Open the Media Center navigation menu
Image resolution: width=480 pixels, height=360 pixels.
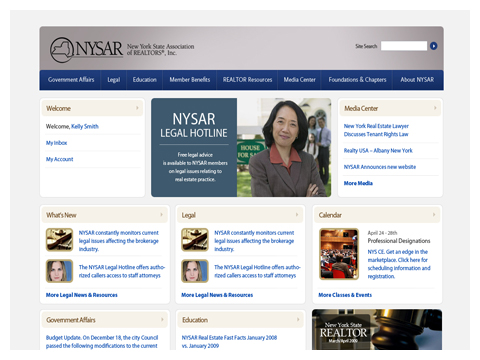click(299, 80)
